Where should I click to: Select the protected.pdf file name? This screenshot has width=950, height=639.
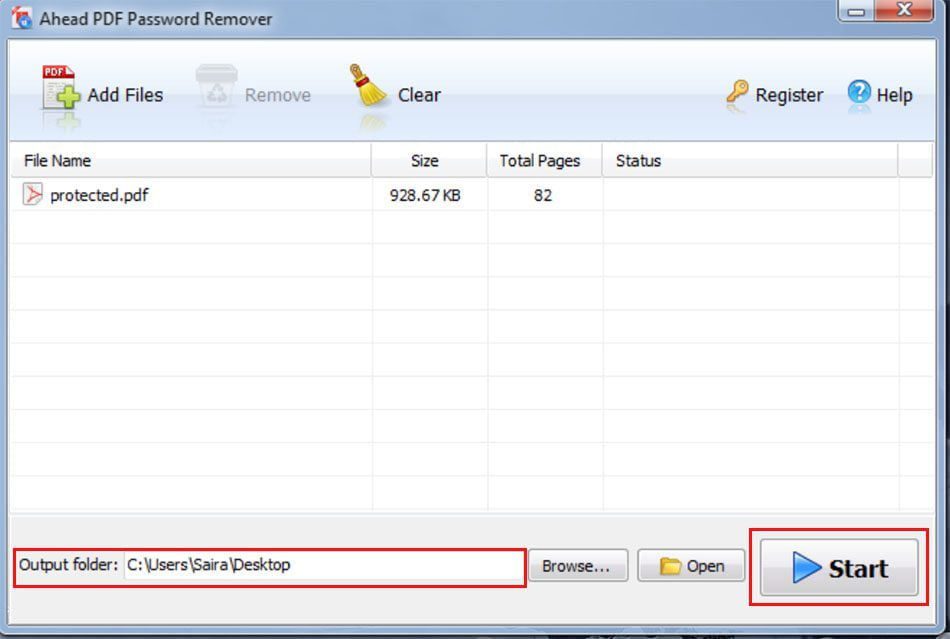99,195
